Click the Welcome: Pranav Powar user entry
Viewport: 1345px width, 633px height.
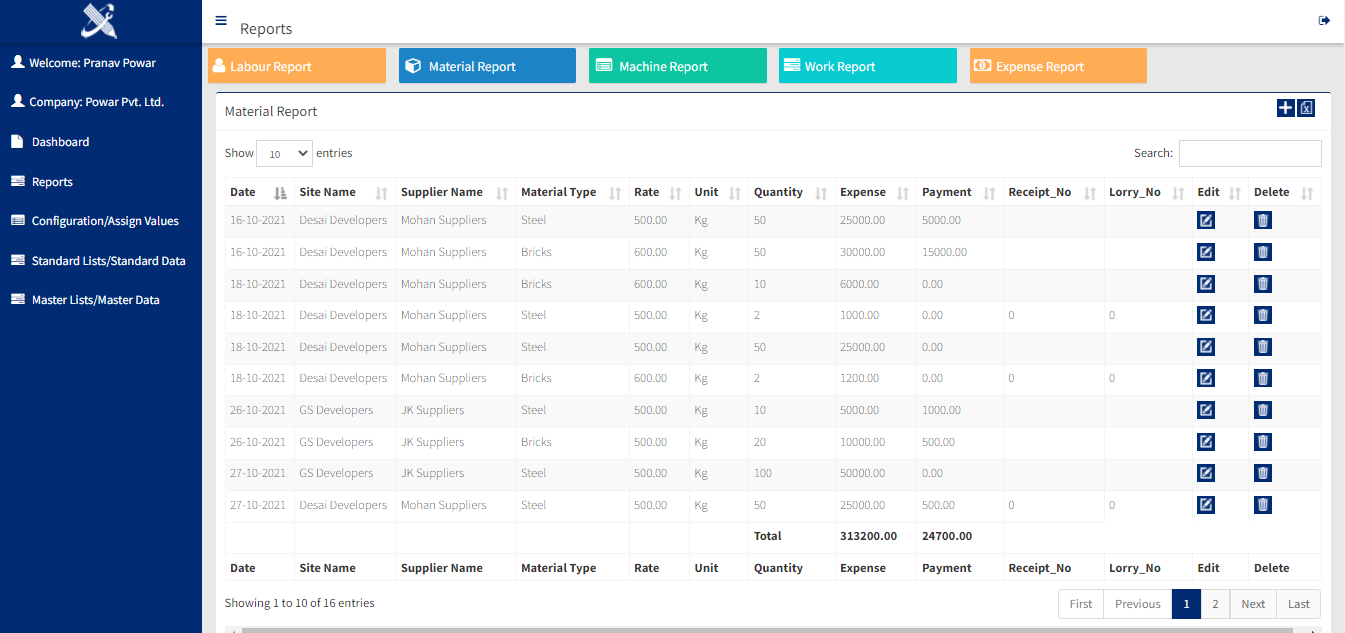83,63
